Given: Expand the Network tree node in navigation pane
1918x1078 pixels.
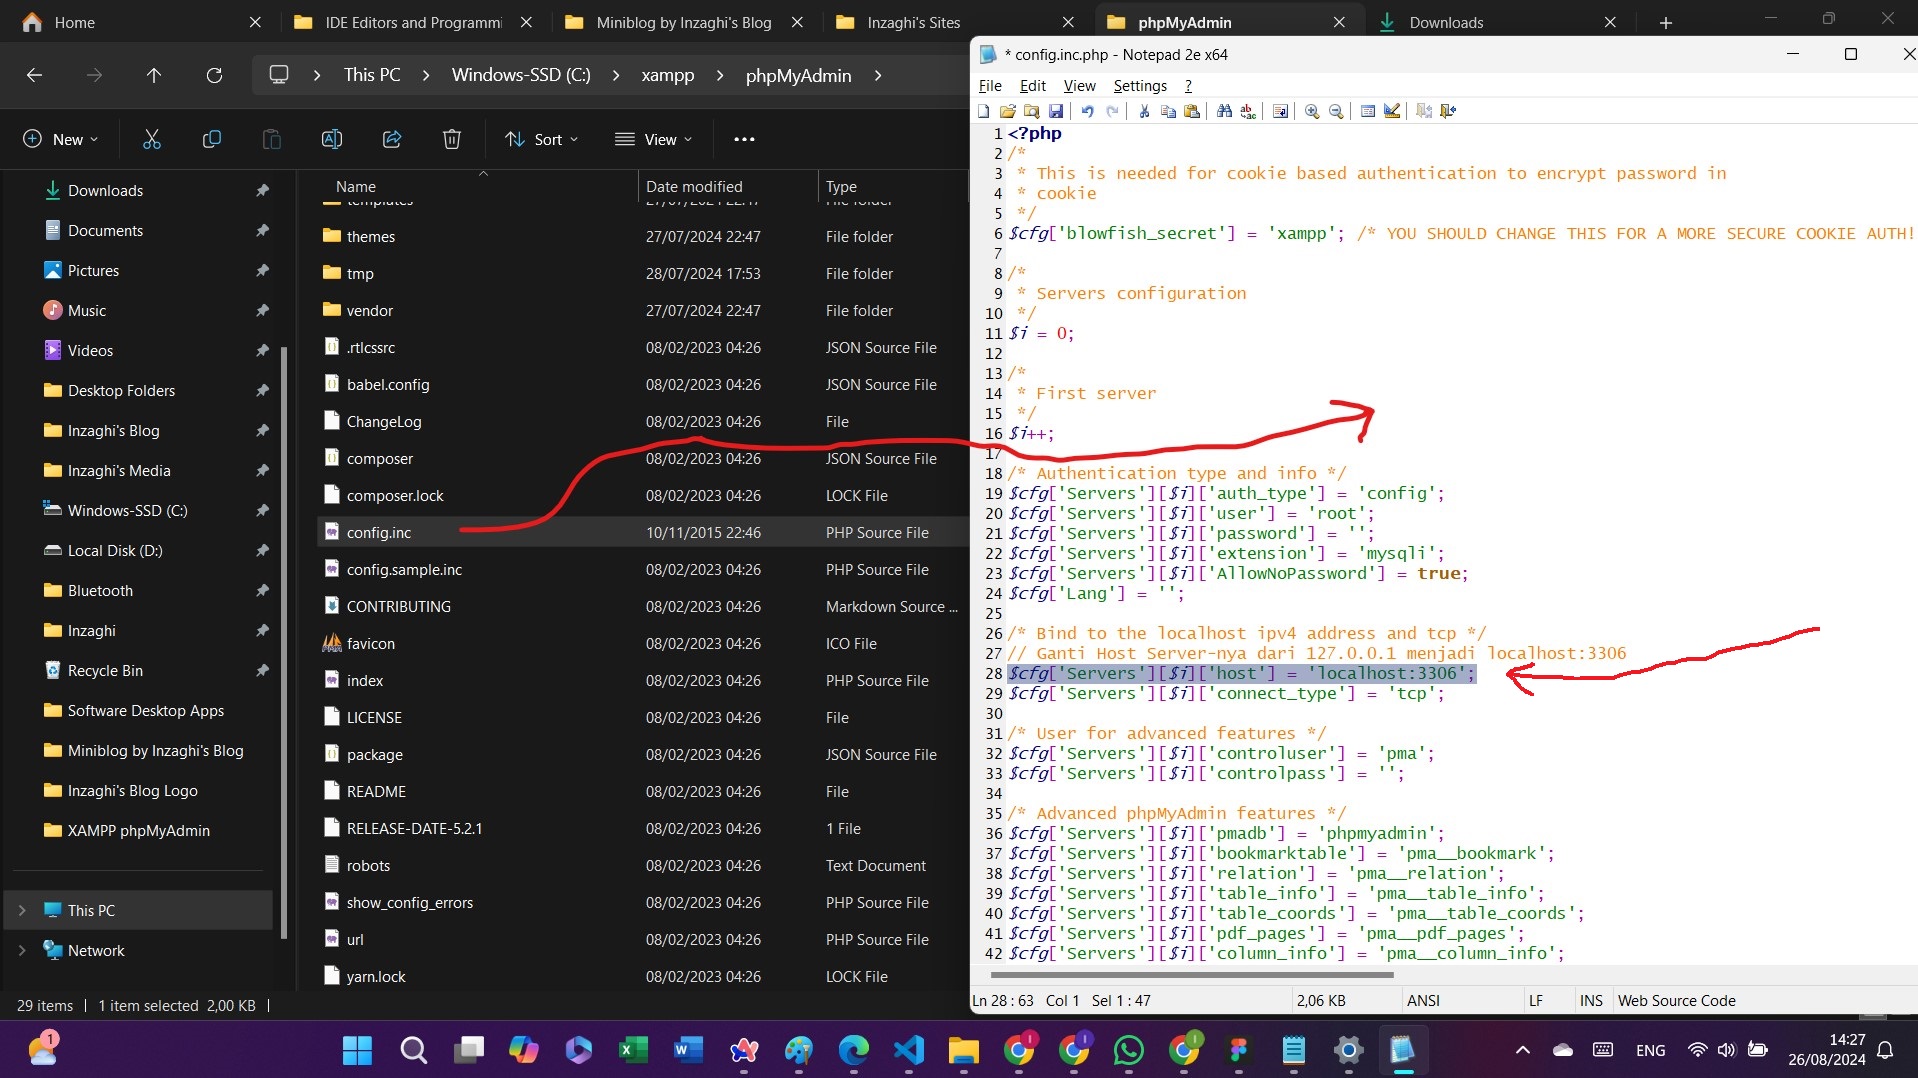Looking at the screenshot, I should coord(22,950).
